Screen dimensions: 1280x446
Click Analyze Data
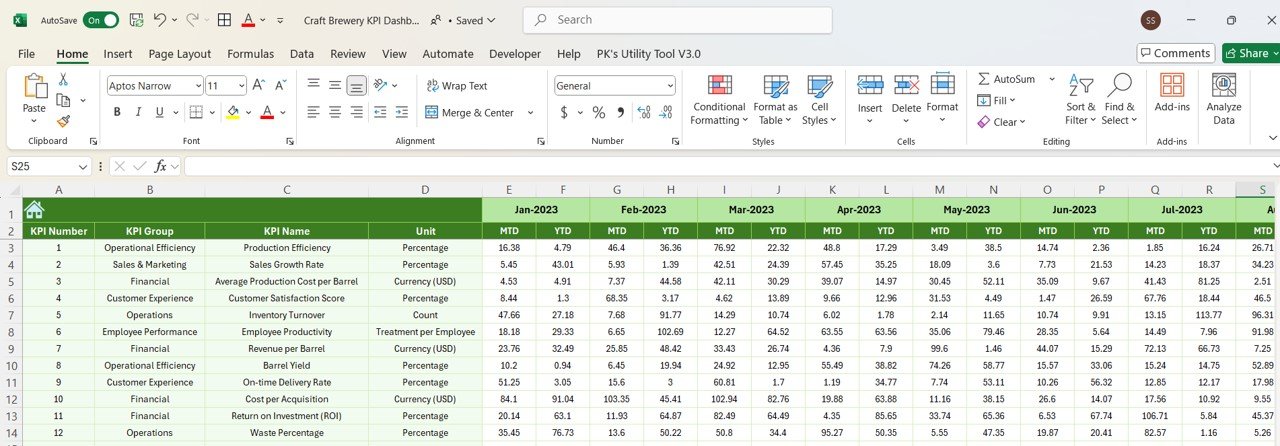click(x=1224, y=99)
